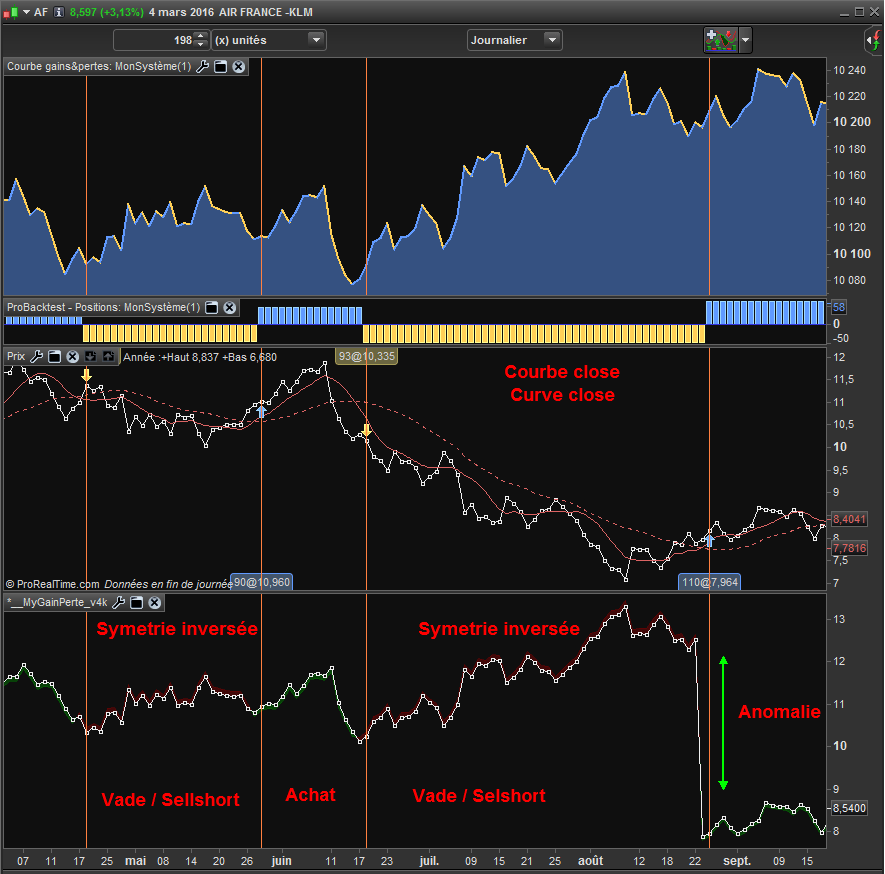
Task: Expand the arrow beside the add indicator icon
Action: pos(745,40)
